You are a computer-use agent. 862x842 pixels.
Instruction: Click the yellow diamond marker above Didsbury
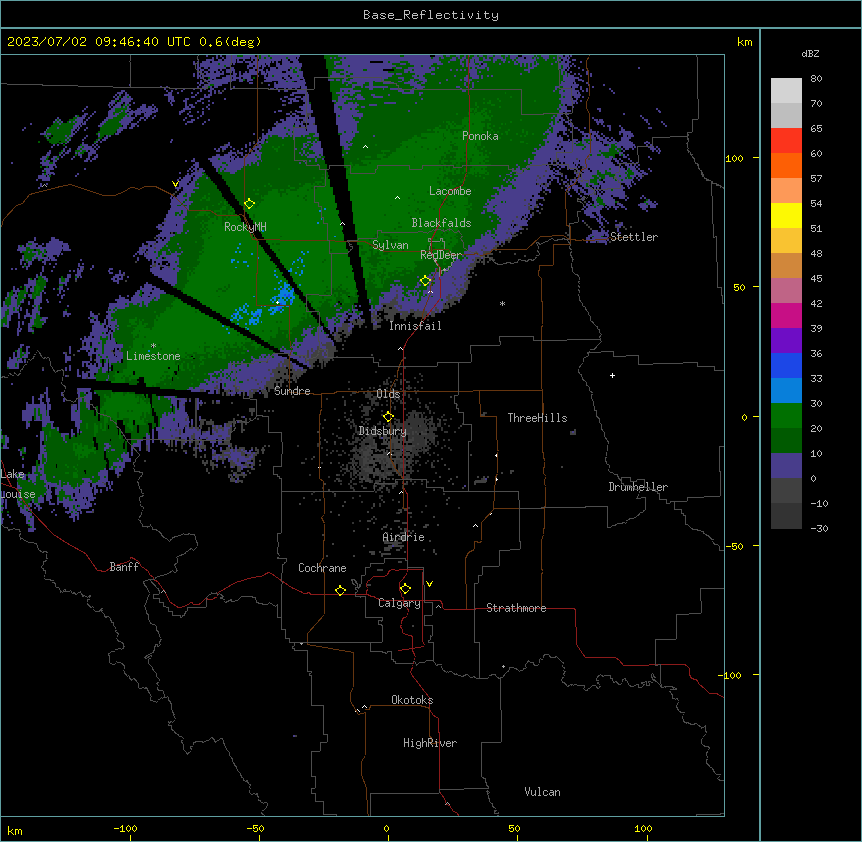388,417
